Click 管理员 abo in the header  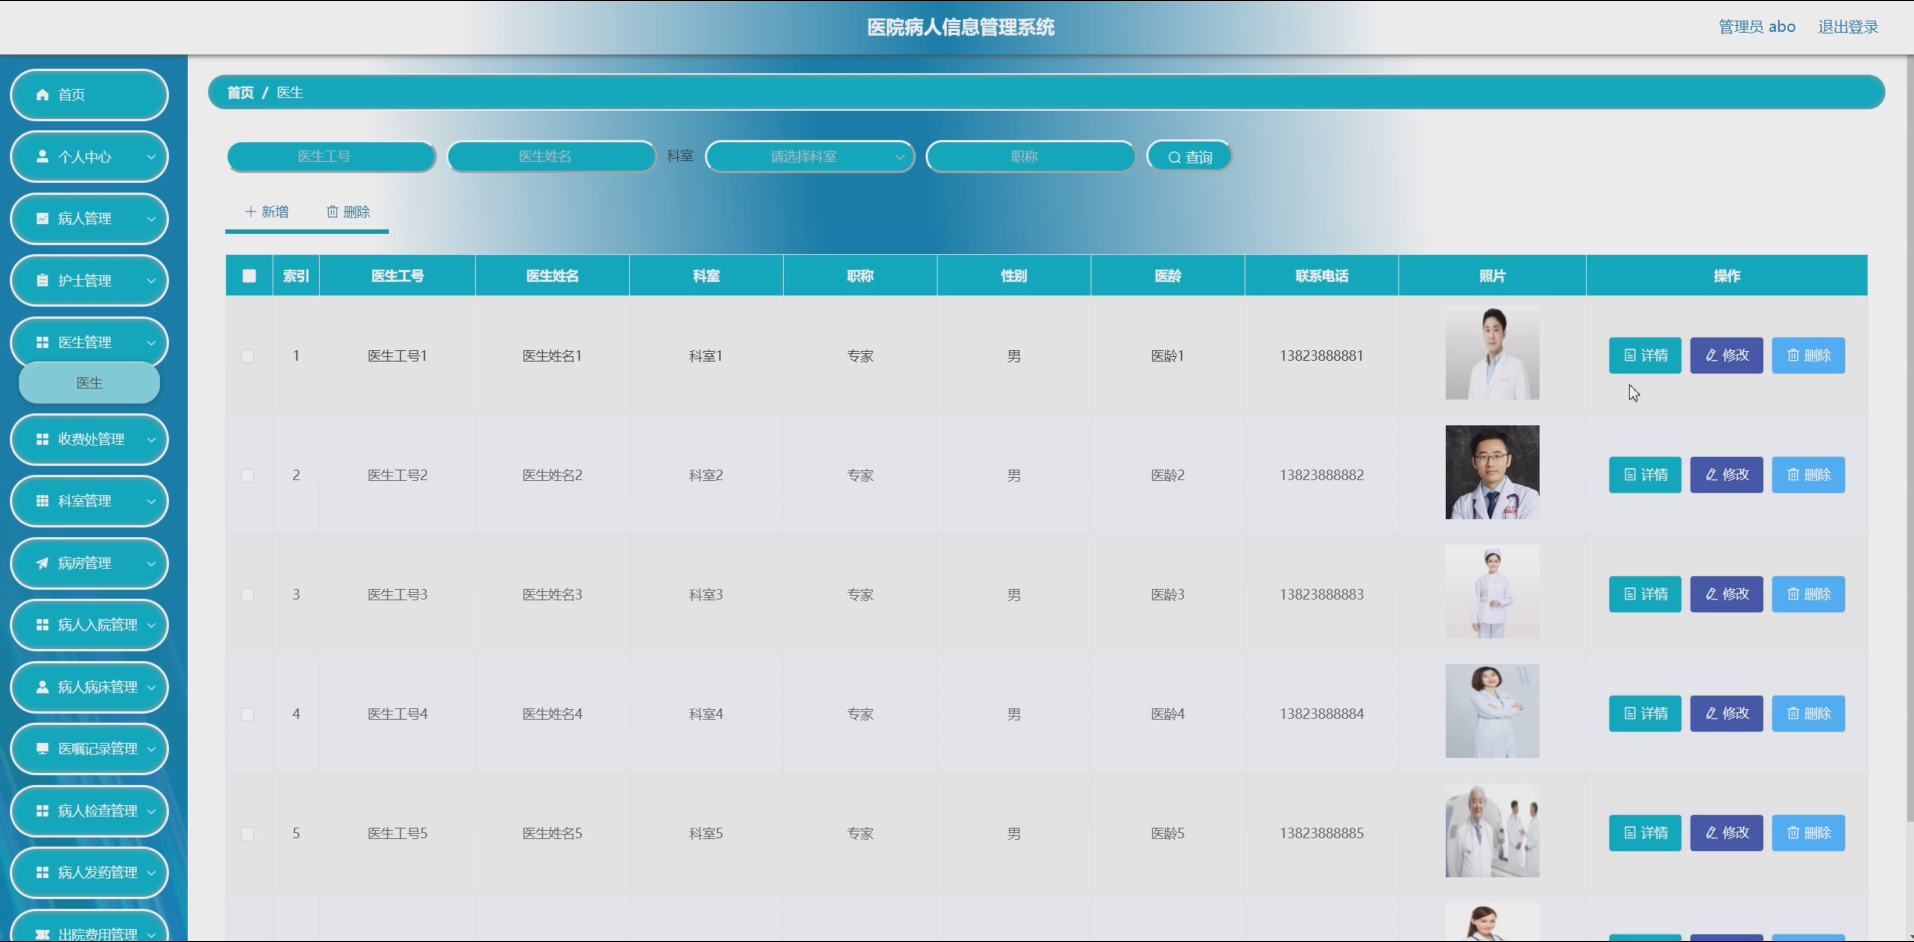click(x=1757, y=27)
